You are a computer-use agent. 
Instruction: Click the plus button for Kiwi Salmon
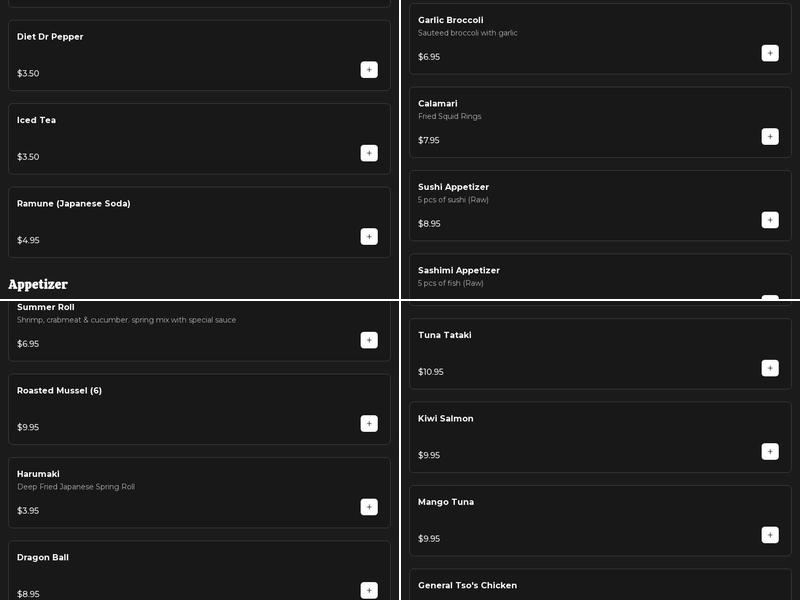coord(770,451)
